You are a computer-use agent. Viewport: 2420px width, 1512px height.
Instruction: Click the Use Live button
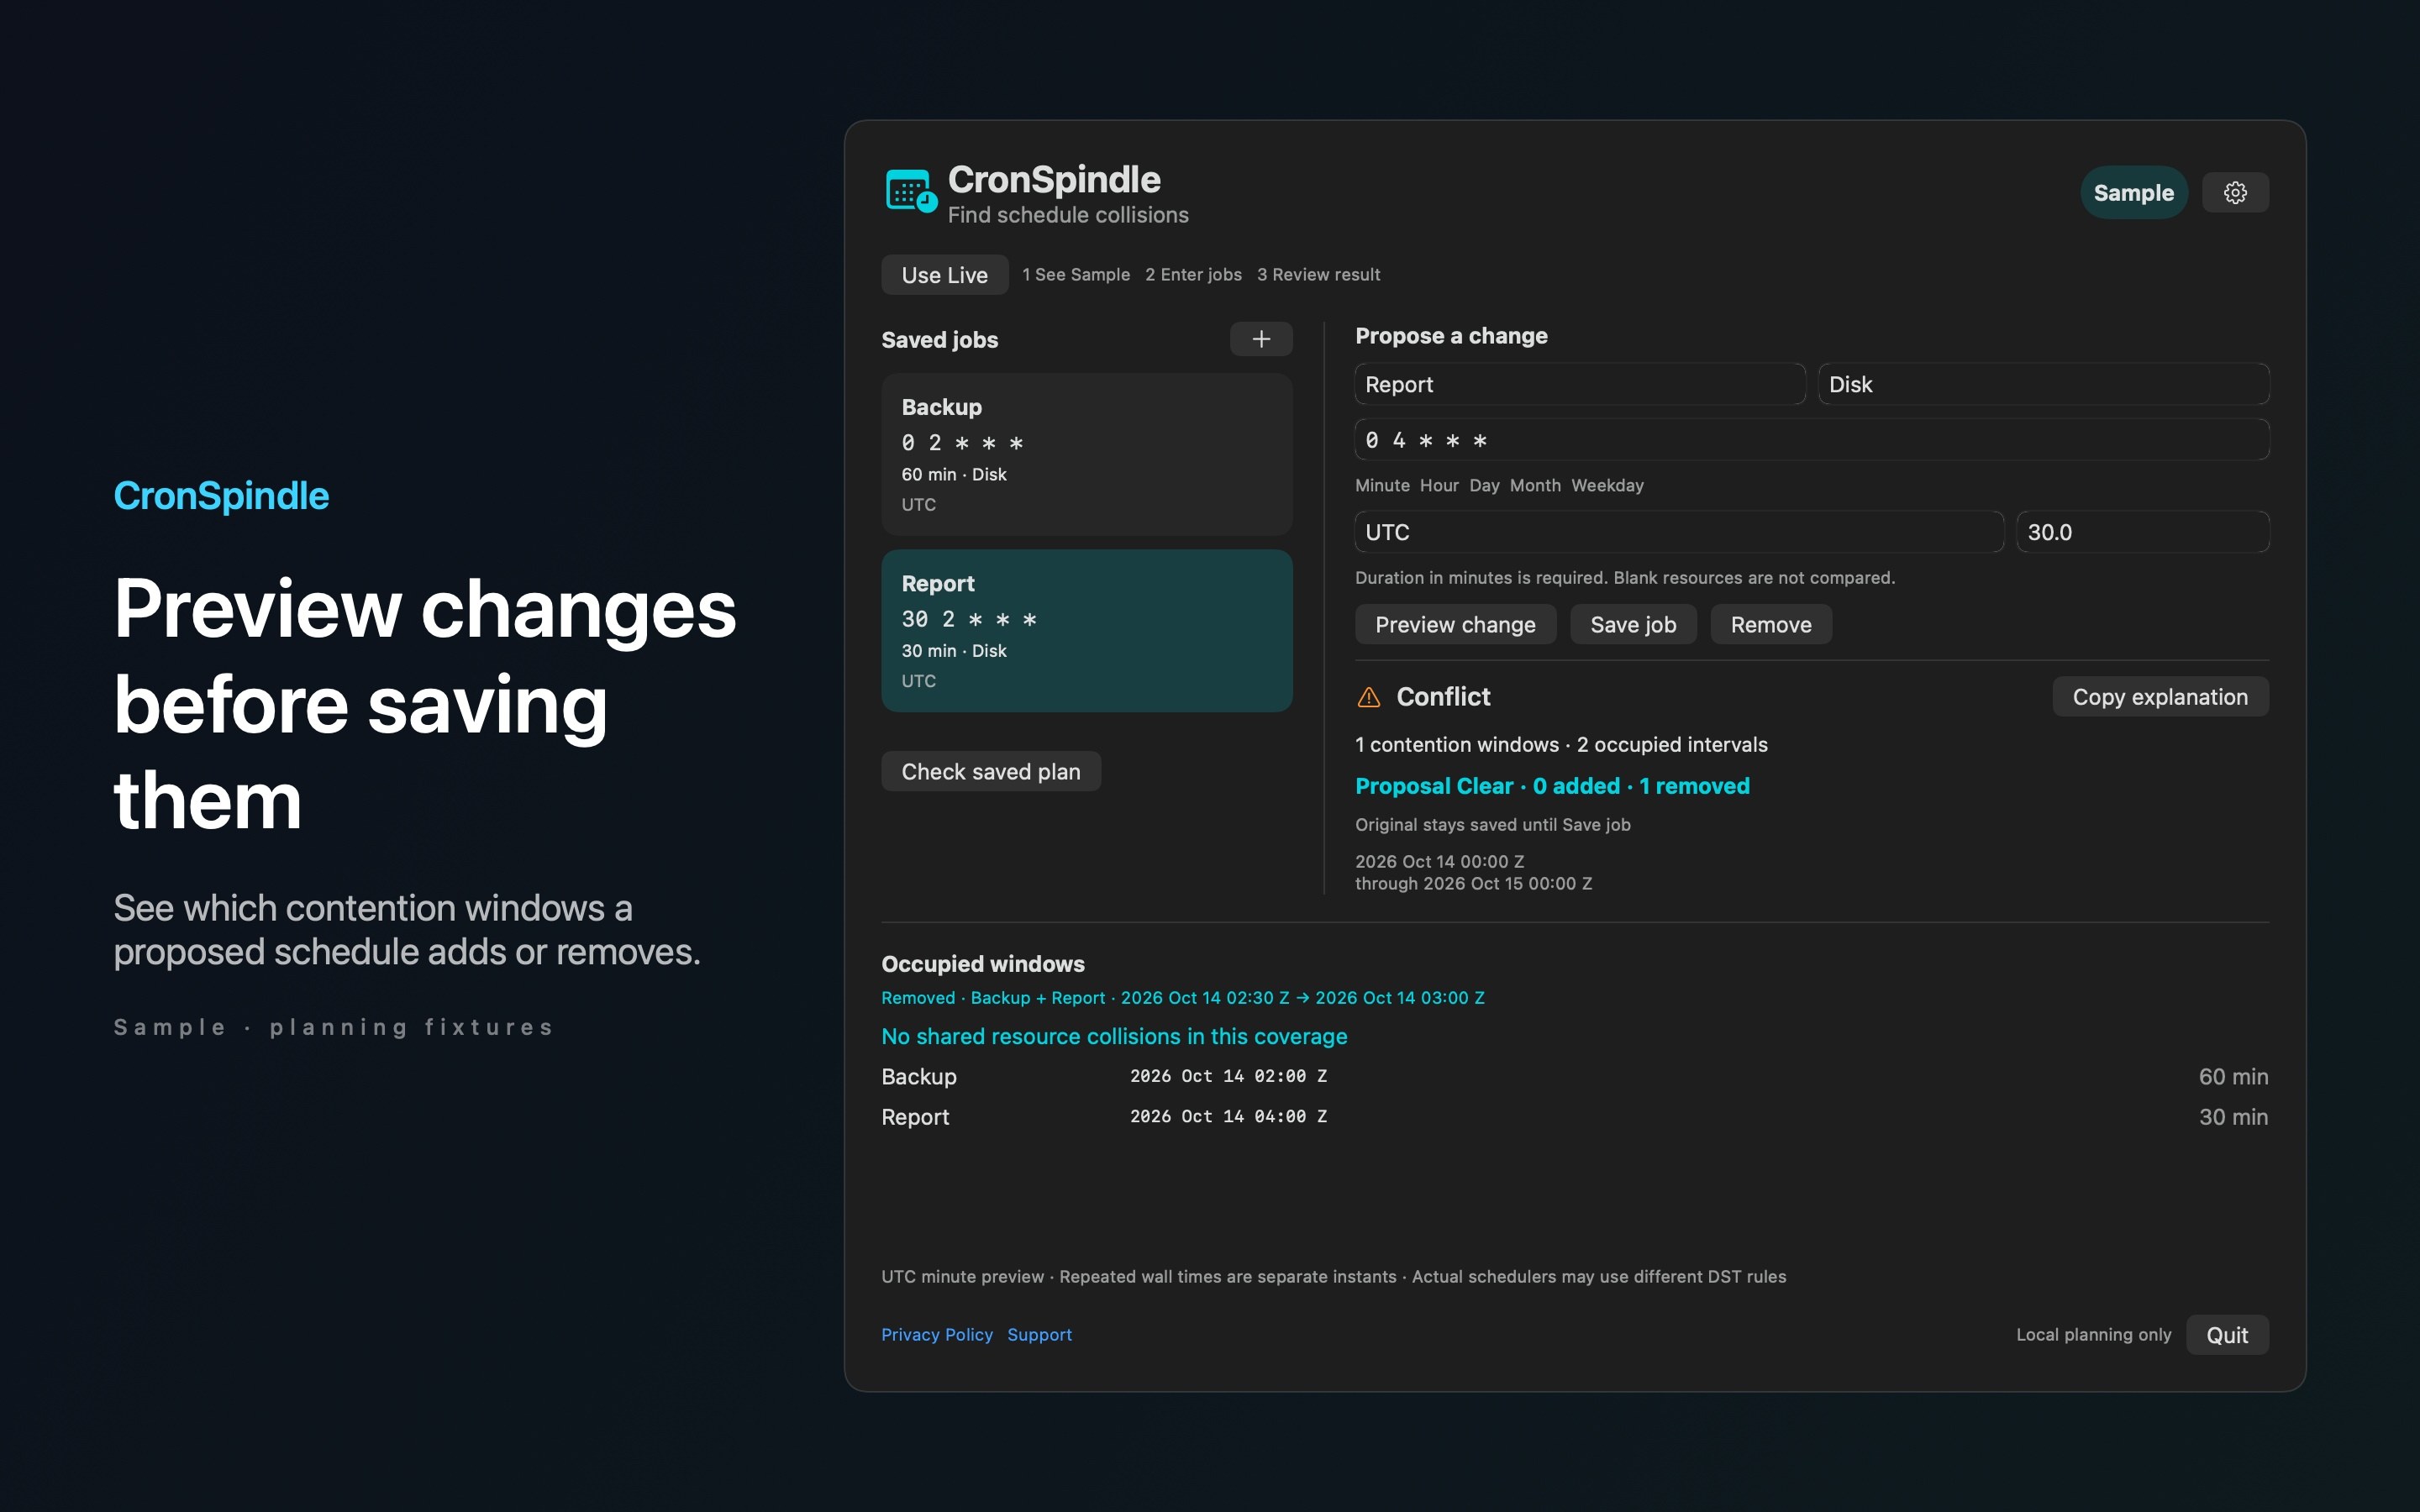pos(944,275)
